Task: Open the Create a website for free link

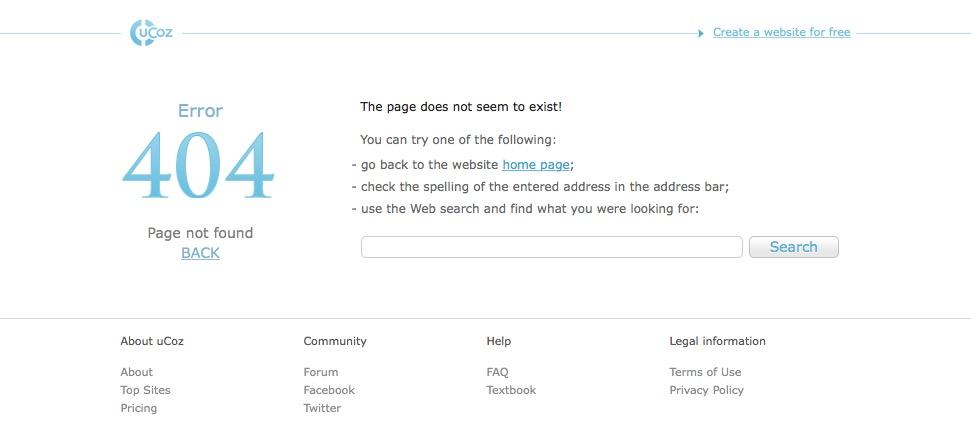Action: coord(781,32)
